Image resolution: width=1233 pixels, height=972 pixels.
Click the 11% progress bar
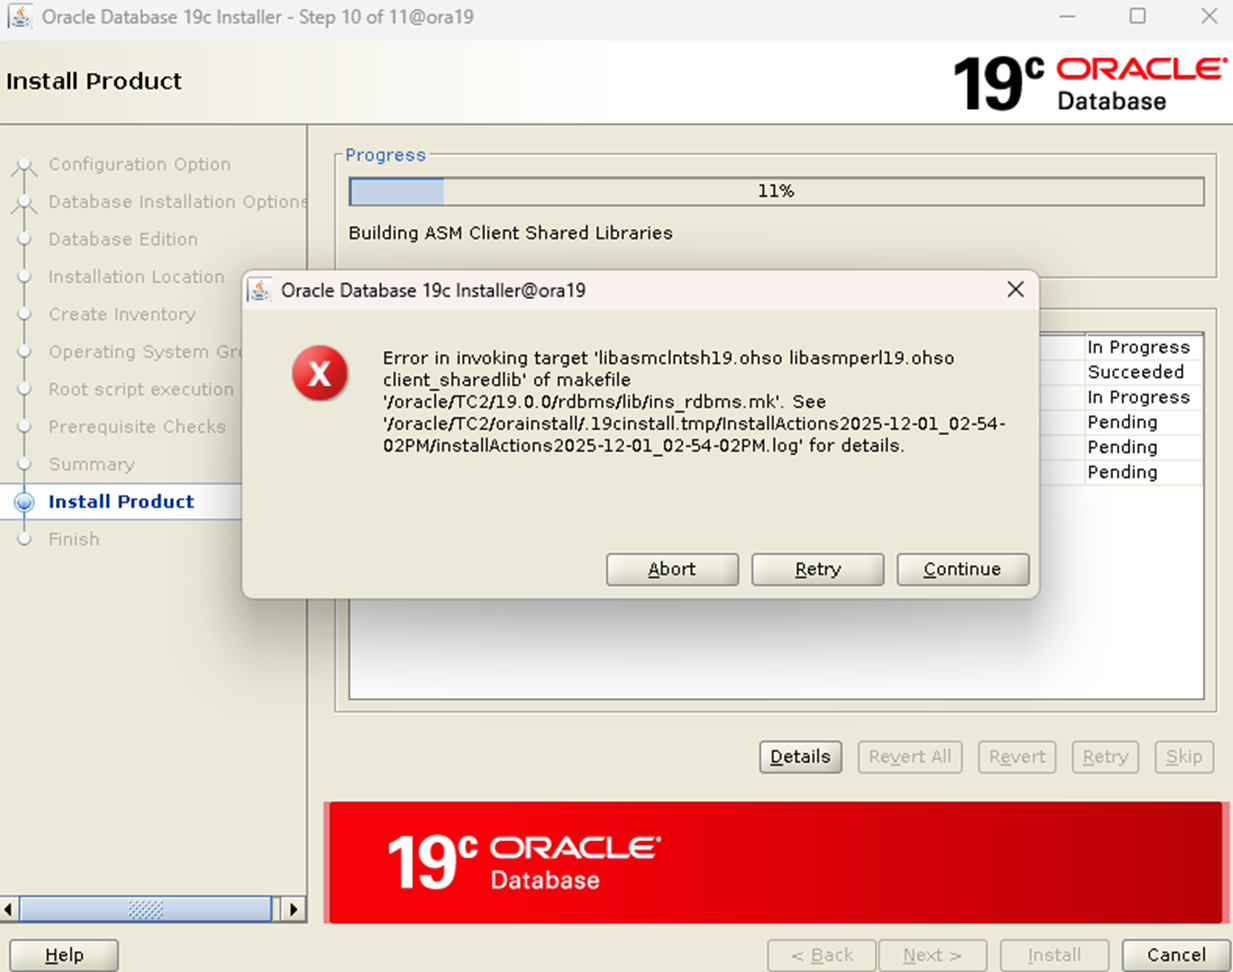776,191
